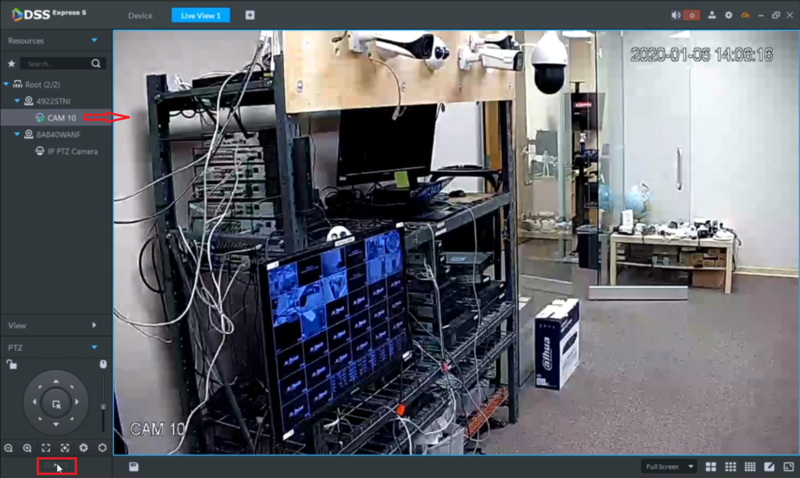Adjust the PTZ speed slider handle
Image resolution: width=800 pixels, height=478 pixels.
pos(103,407)
